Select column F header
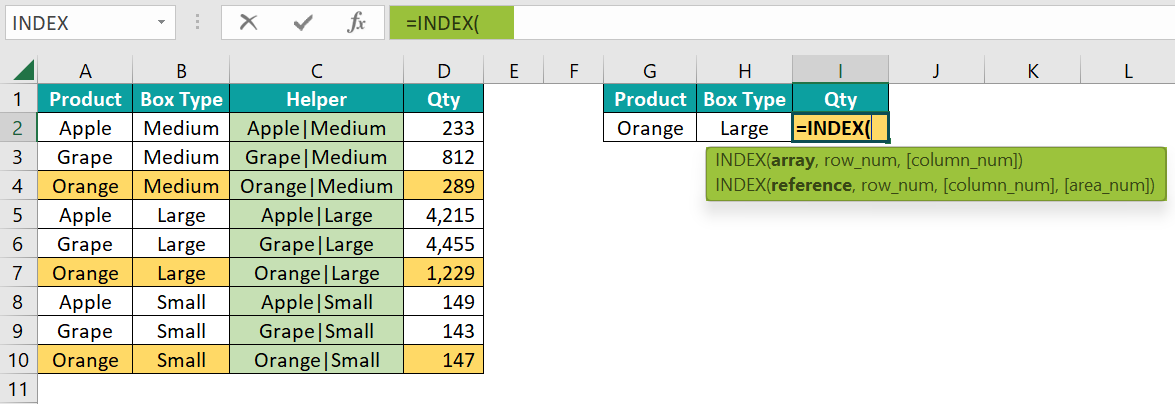 coord(574,71)
